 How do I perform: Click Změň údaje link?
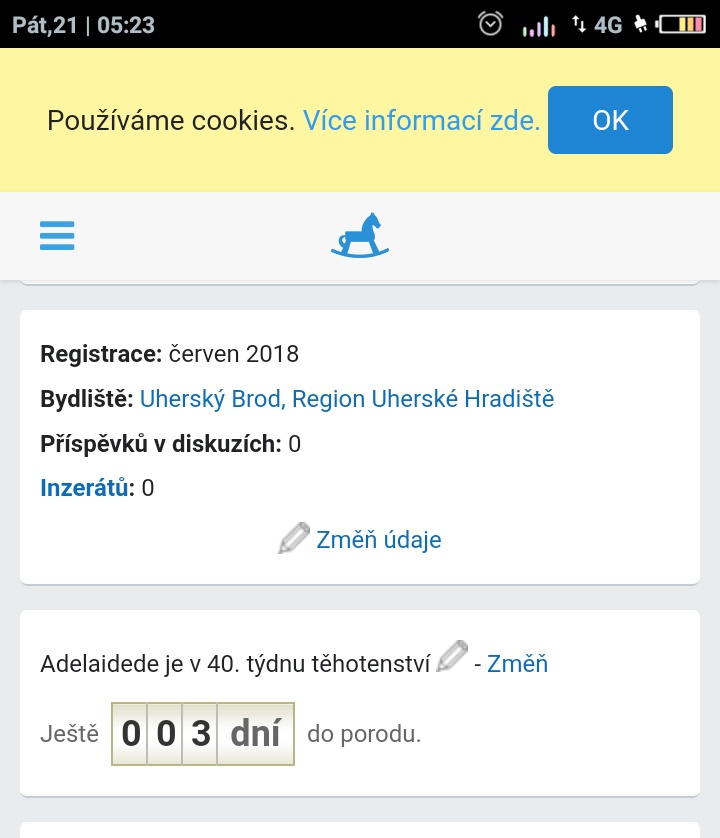click(x=378, y=540)
